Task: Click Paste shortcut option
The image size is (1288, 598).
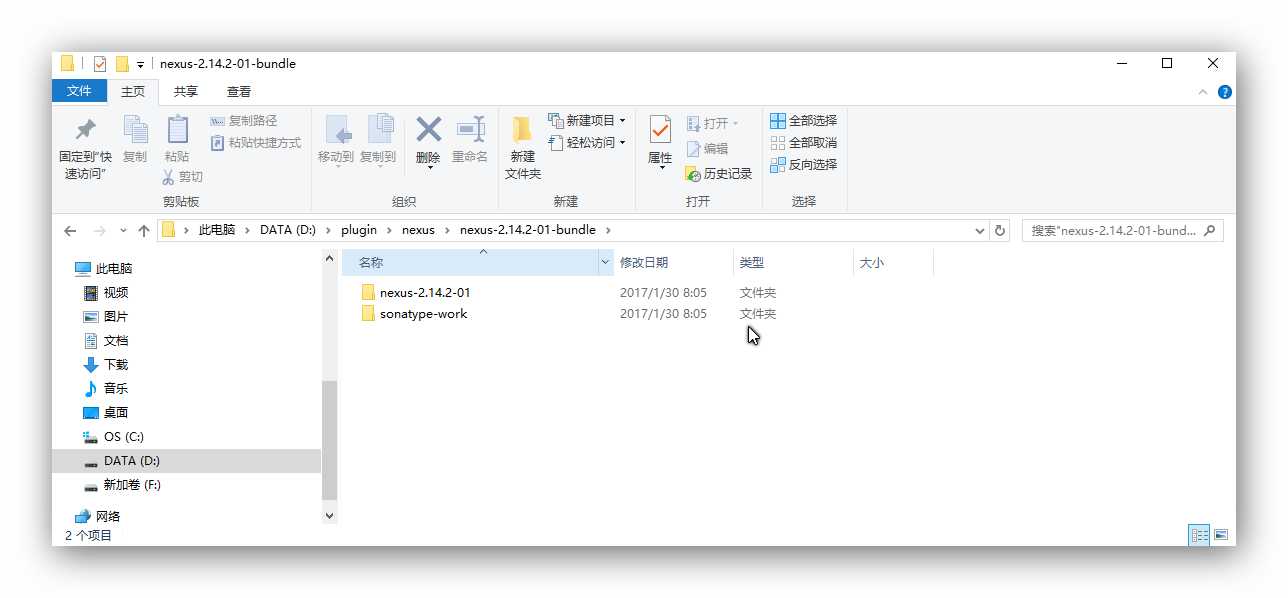Action: click(255, 143)
